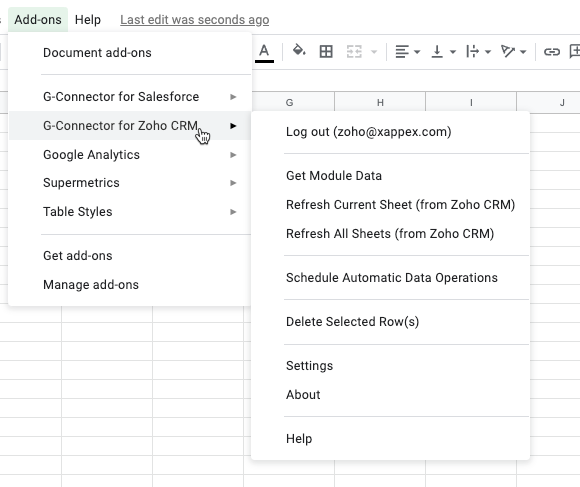This screenshot has width=580, height=487.
Task: Open Settings in Zoho submenu
Action: click(390, 366)
